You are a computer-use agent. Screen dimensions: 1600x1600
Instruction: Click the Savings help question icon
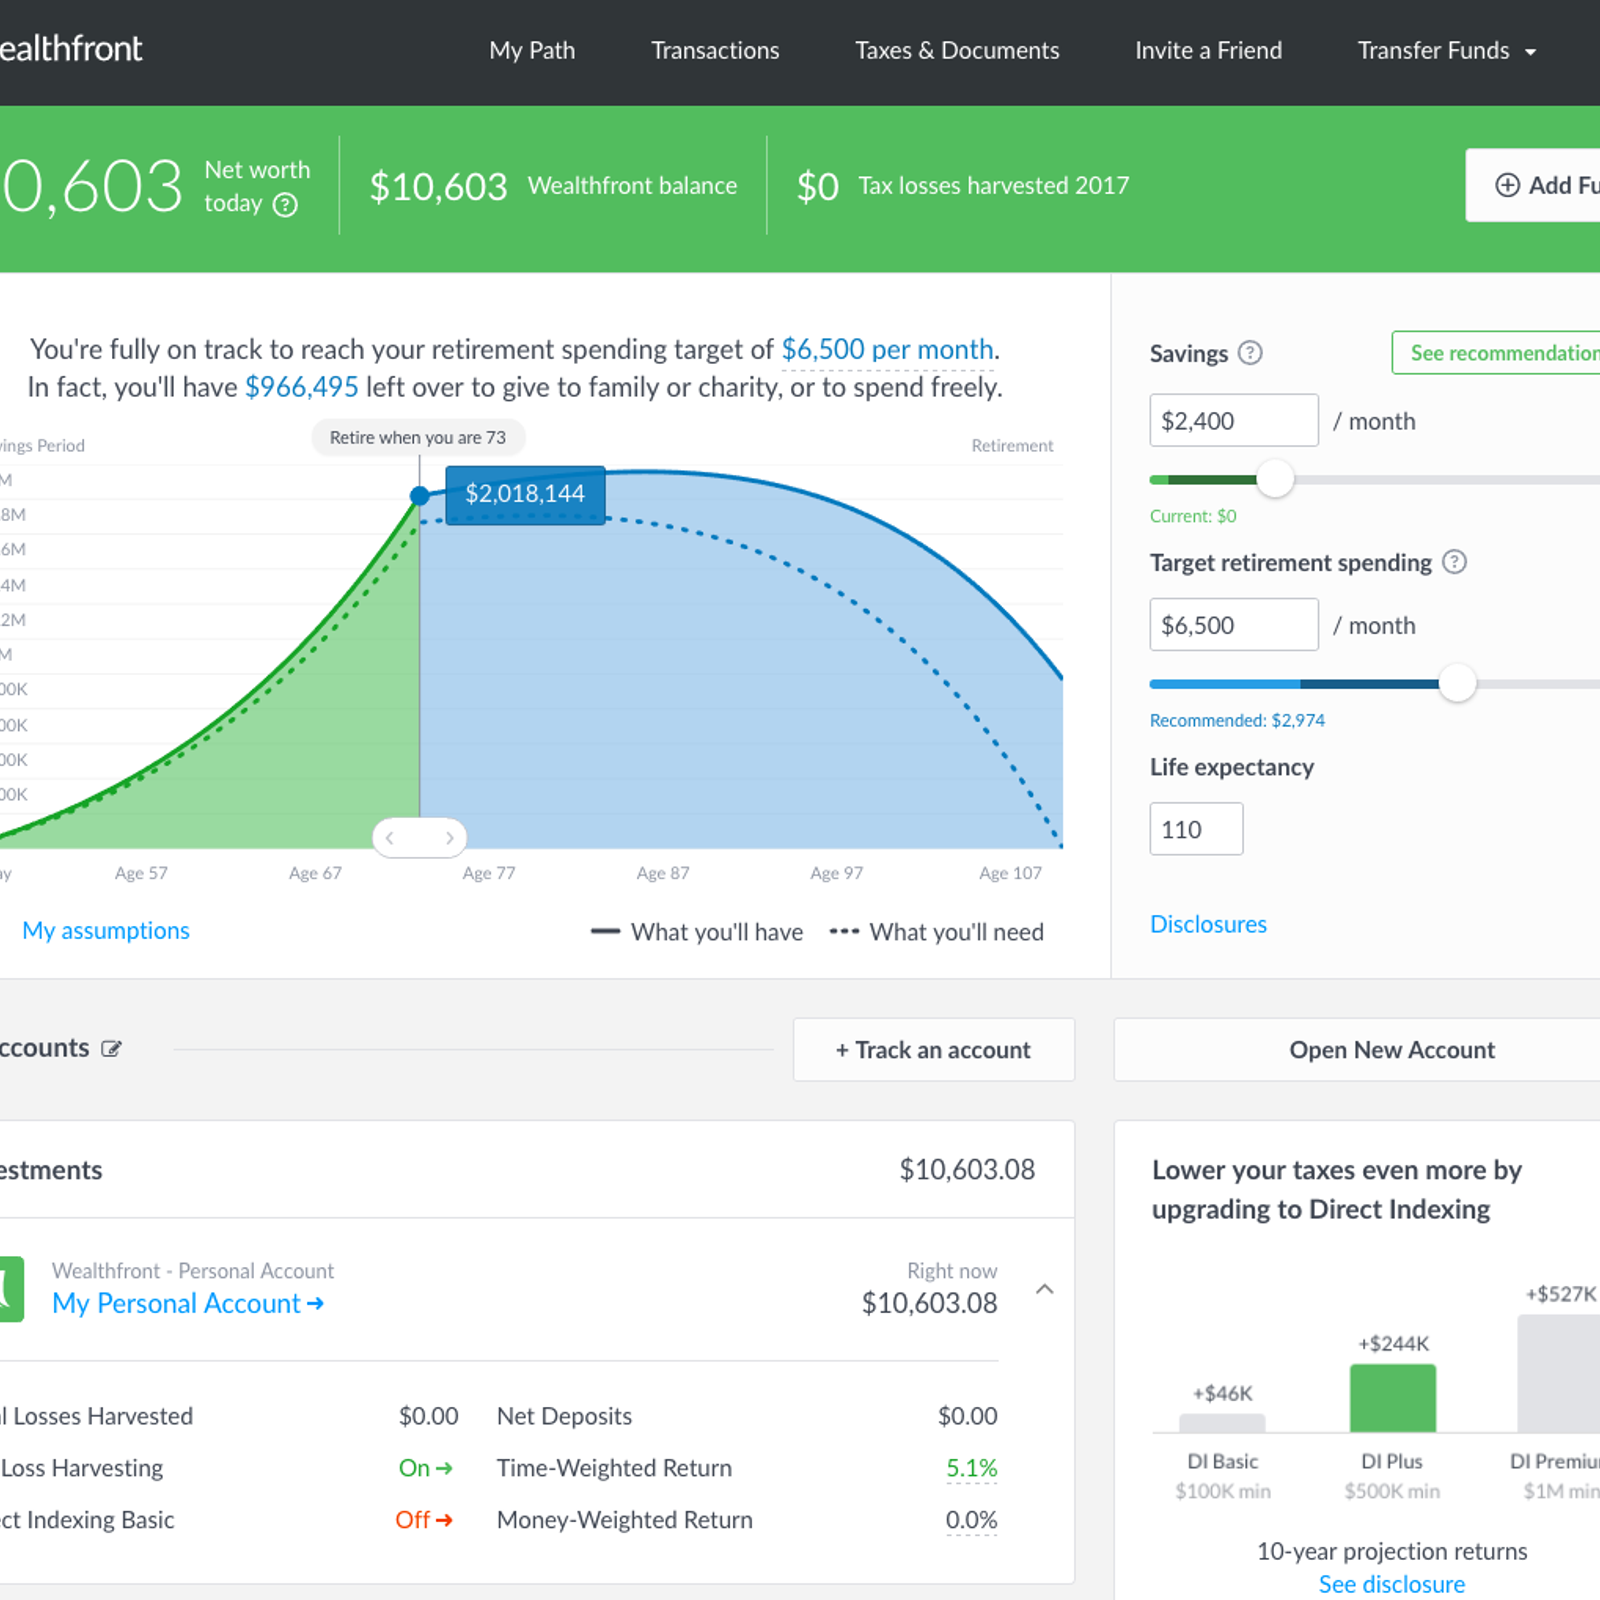(x=1250, y=353)
